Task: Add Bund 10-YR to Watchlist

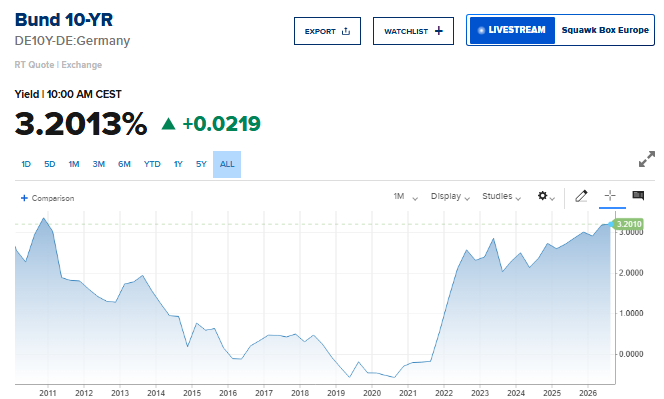Action: point(413,31)
